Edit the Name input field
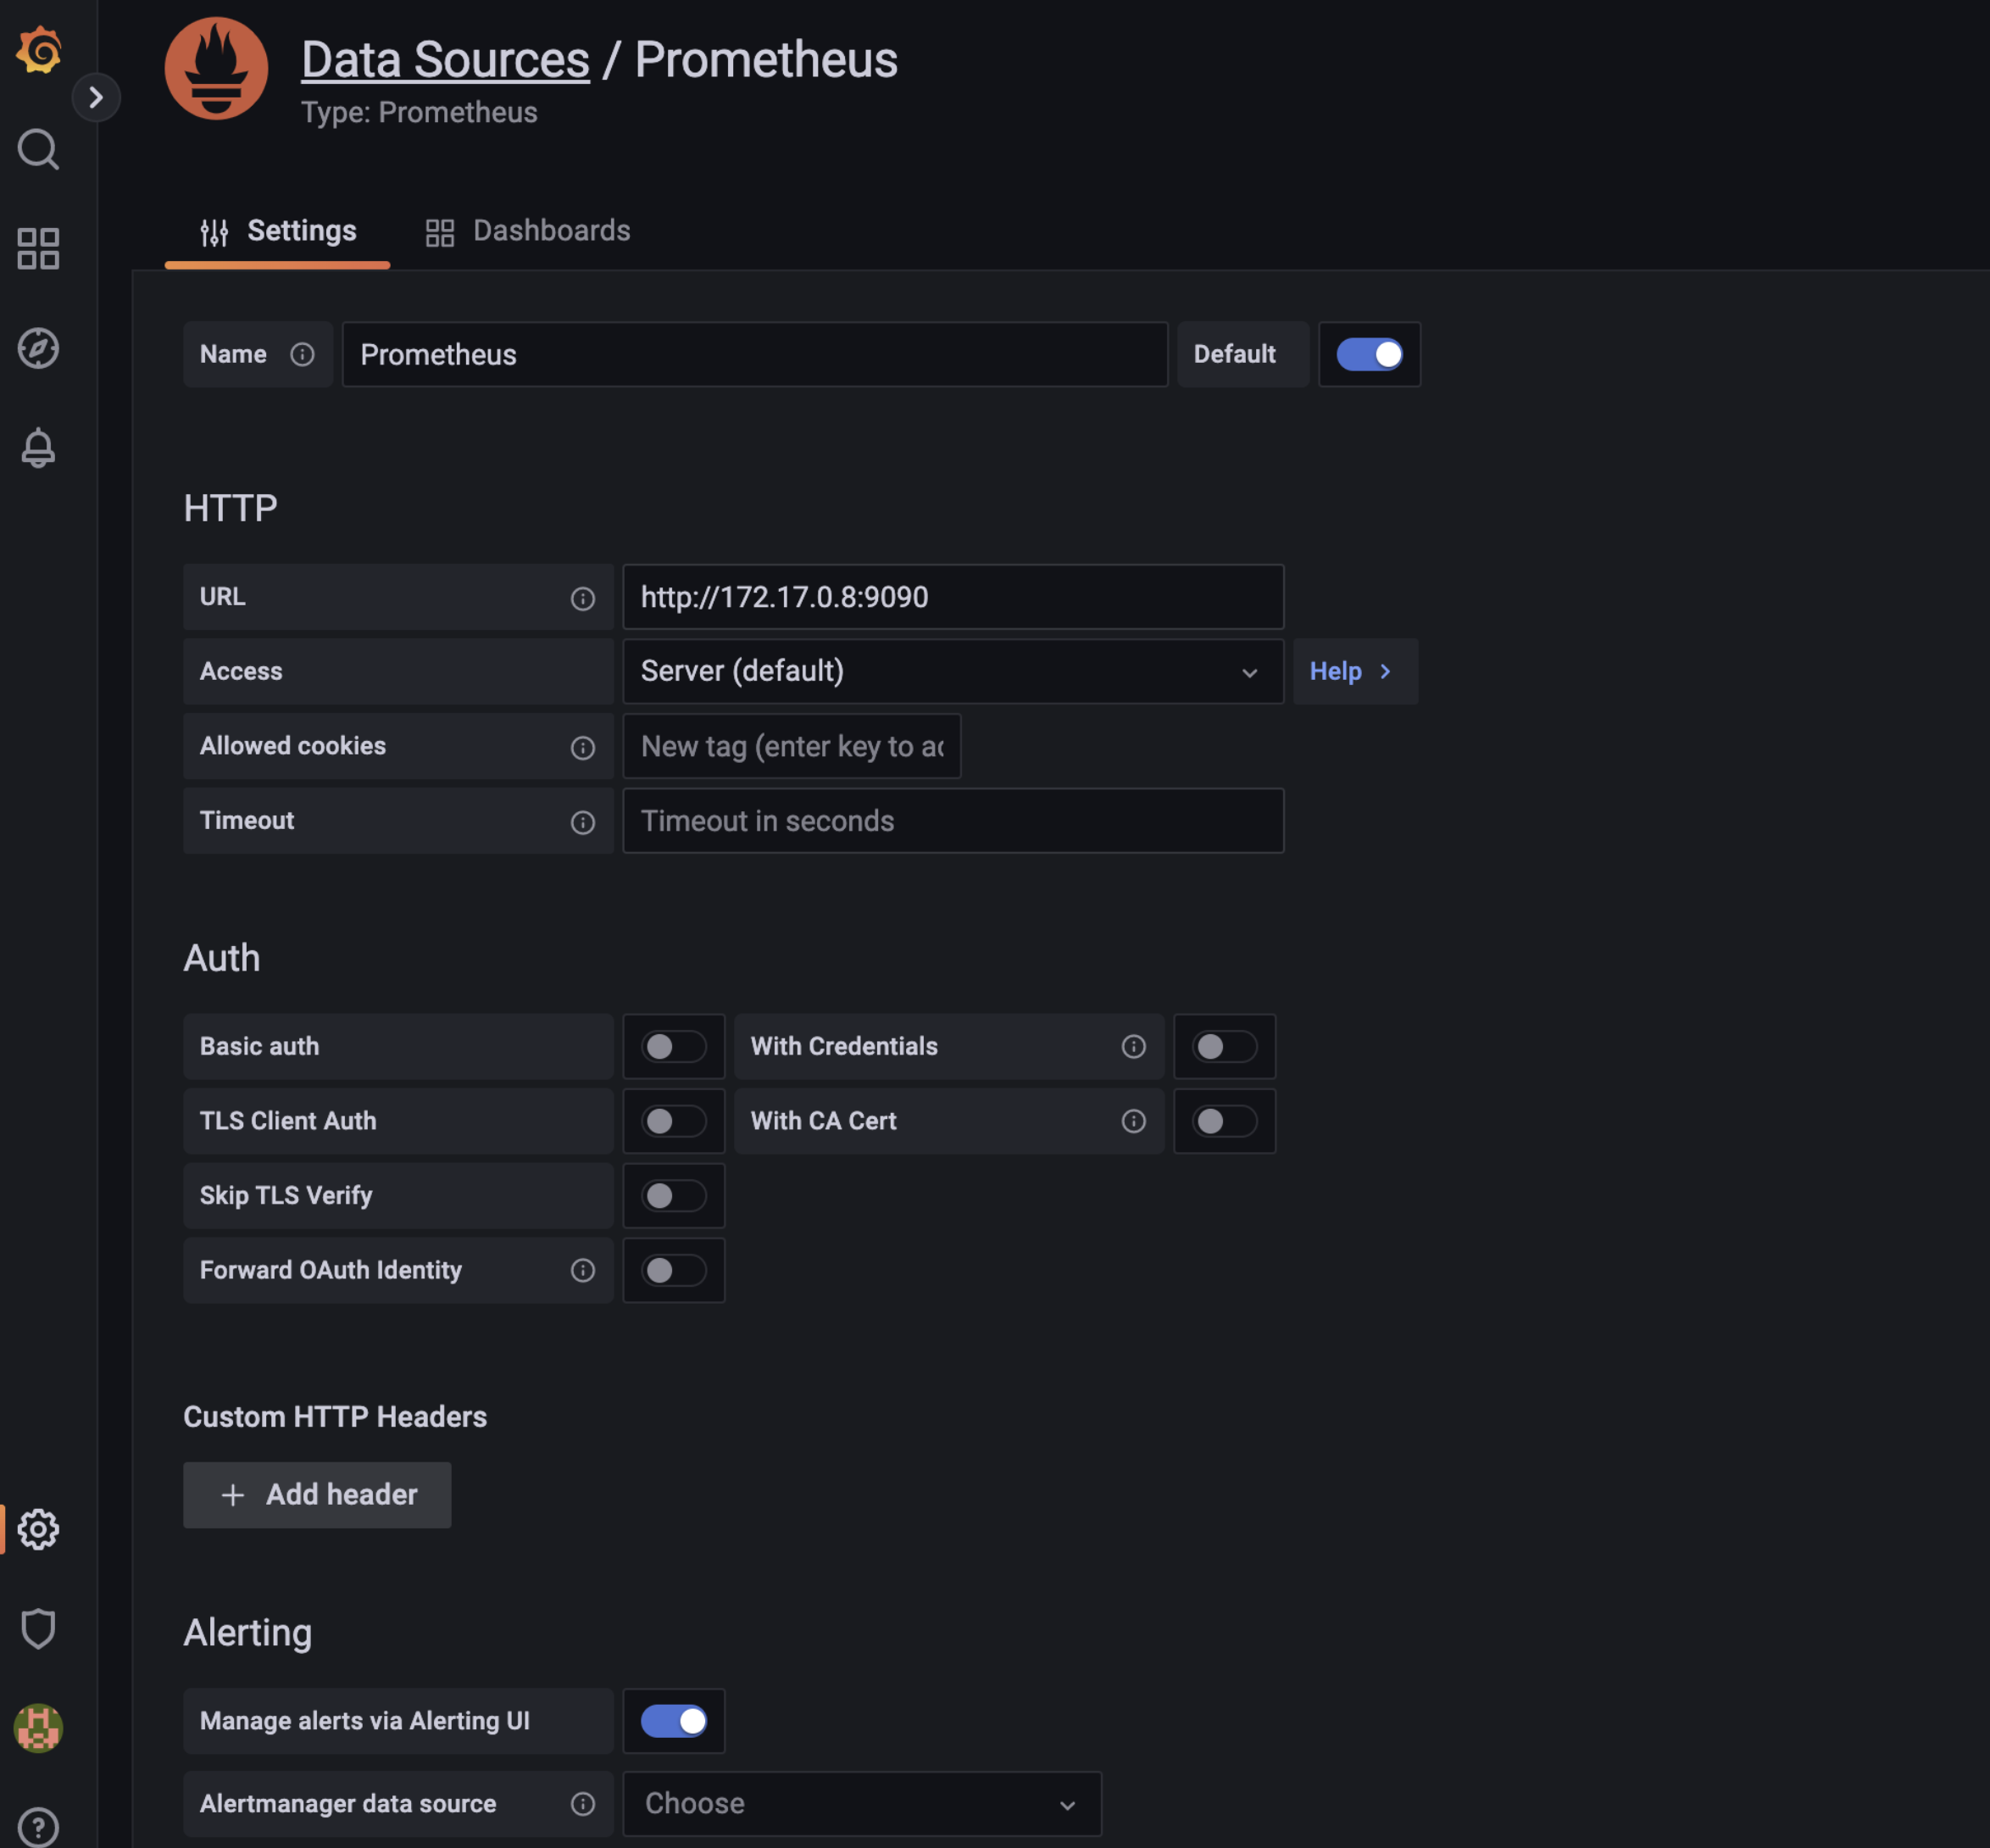 coord(755,354)
